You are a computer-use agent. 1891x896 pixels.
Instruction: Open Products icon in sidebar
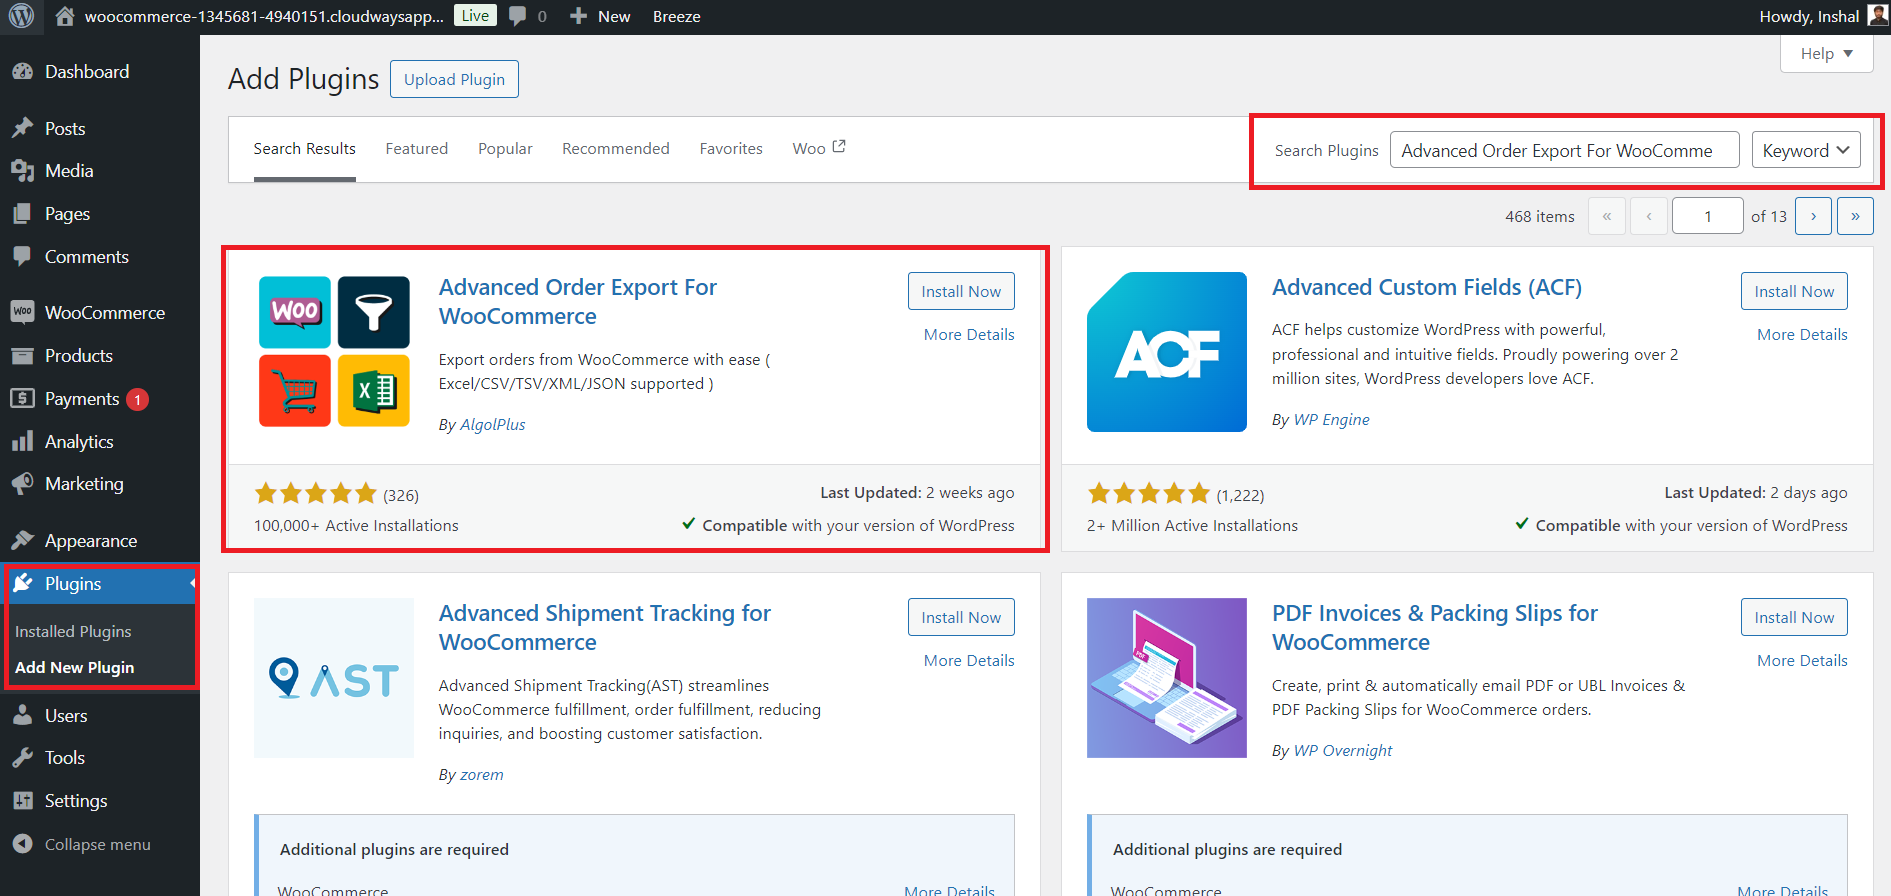click(22, 355)
